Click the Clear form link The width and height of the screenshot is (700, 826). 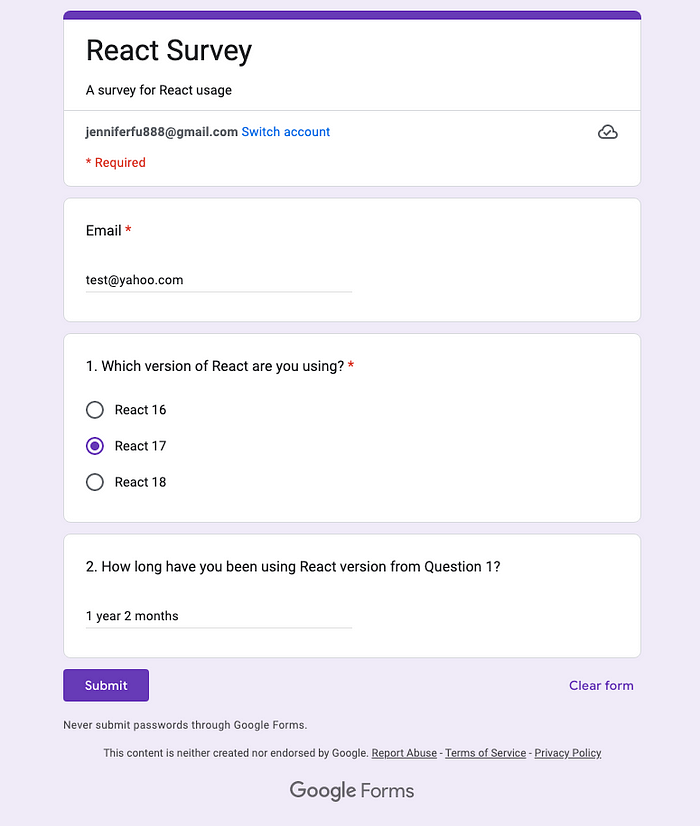tap(601, 685)
